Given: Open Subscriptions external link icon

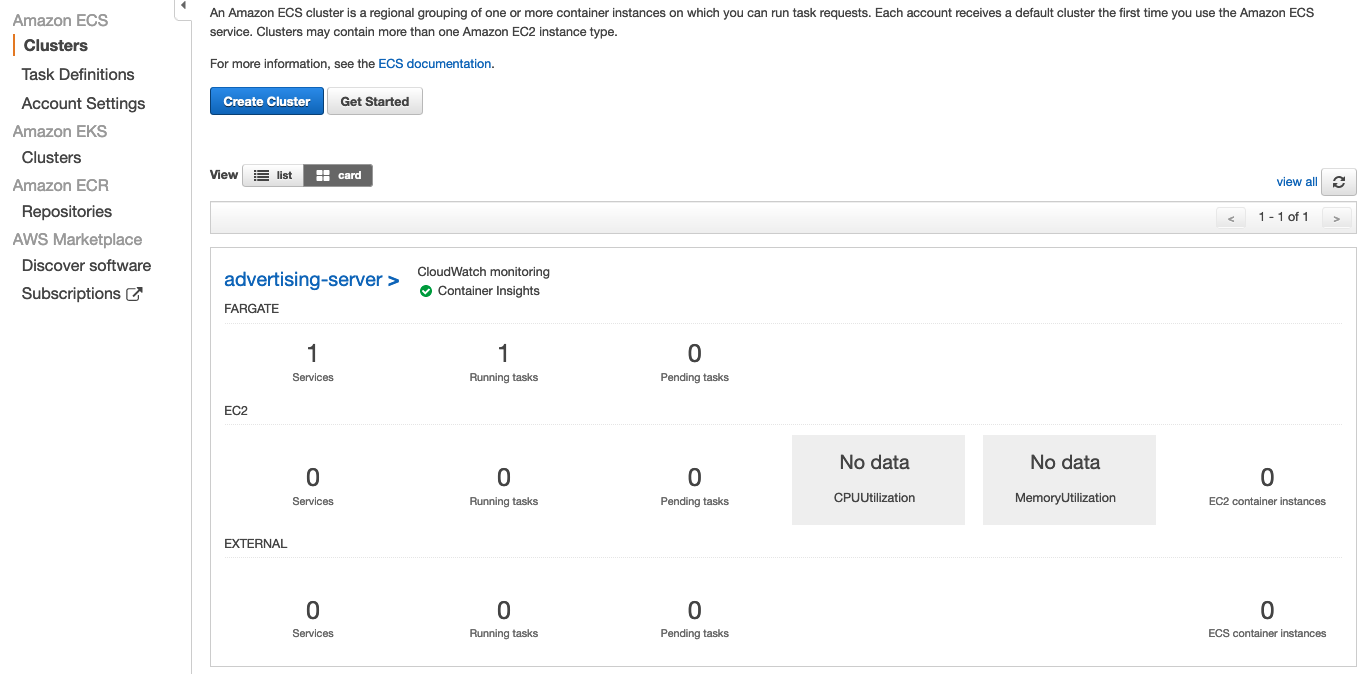Looking at the screenshot, I should pyautogui.click(x=134, y=294).
